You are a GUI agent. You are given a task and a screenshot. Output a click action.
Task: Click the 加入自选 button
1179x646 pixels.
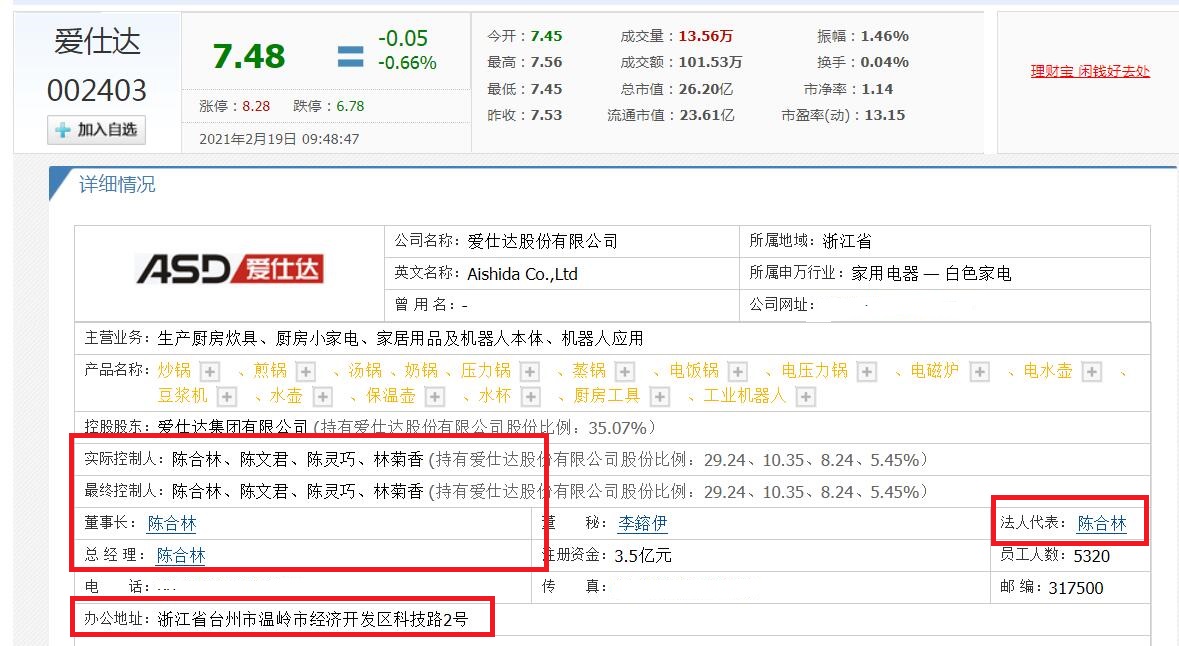pos(96,130)
